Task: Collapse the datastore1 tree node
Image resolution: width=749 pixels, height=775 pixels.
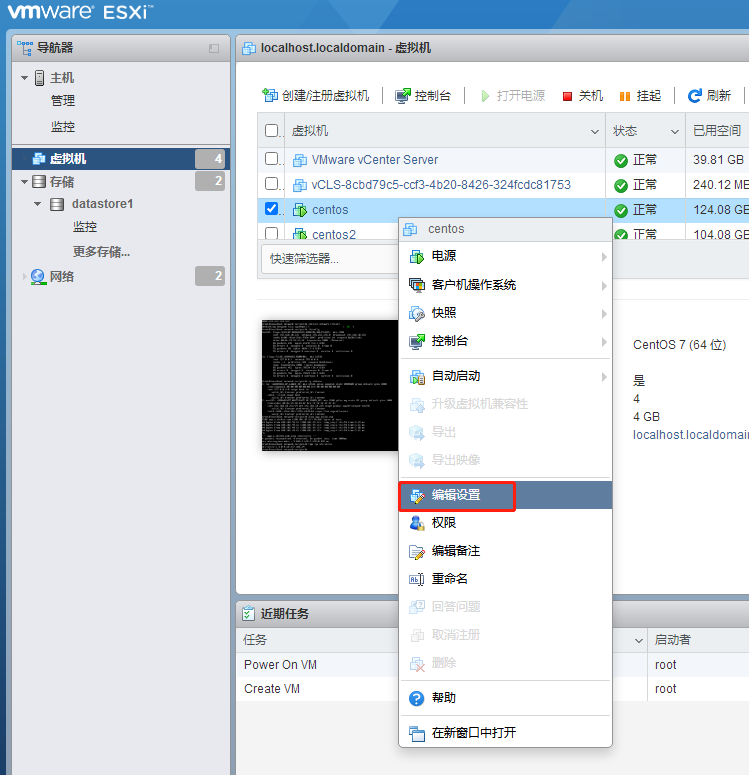Action: point(38,204)
